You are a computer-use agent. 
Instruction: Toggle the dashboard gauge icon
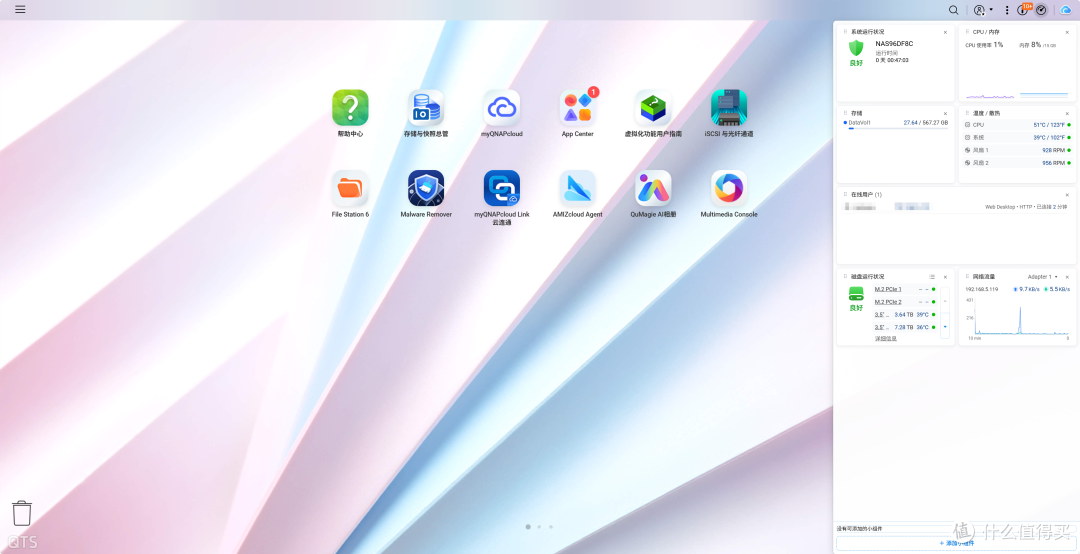pos(1041,10)
